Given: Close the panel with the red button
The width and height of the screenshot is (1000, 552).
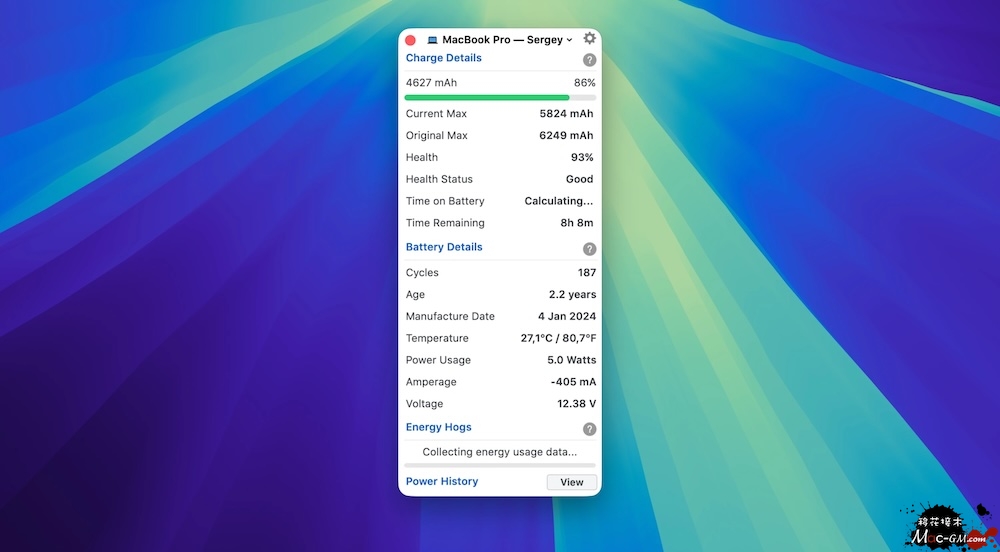Looking at the screenshot, I should click(410, 40).
